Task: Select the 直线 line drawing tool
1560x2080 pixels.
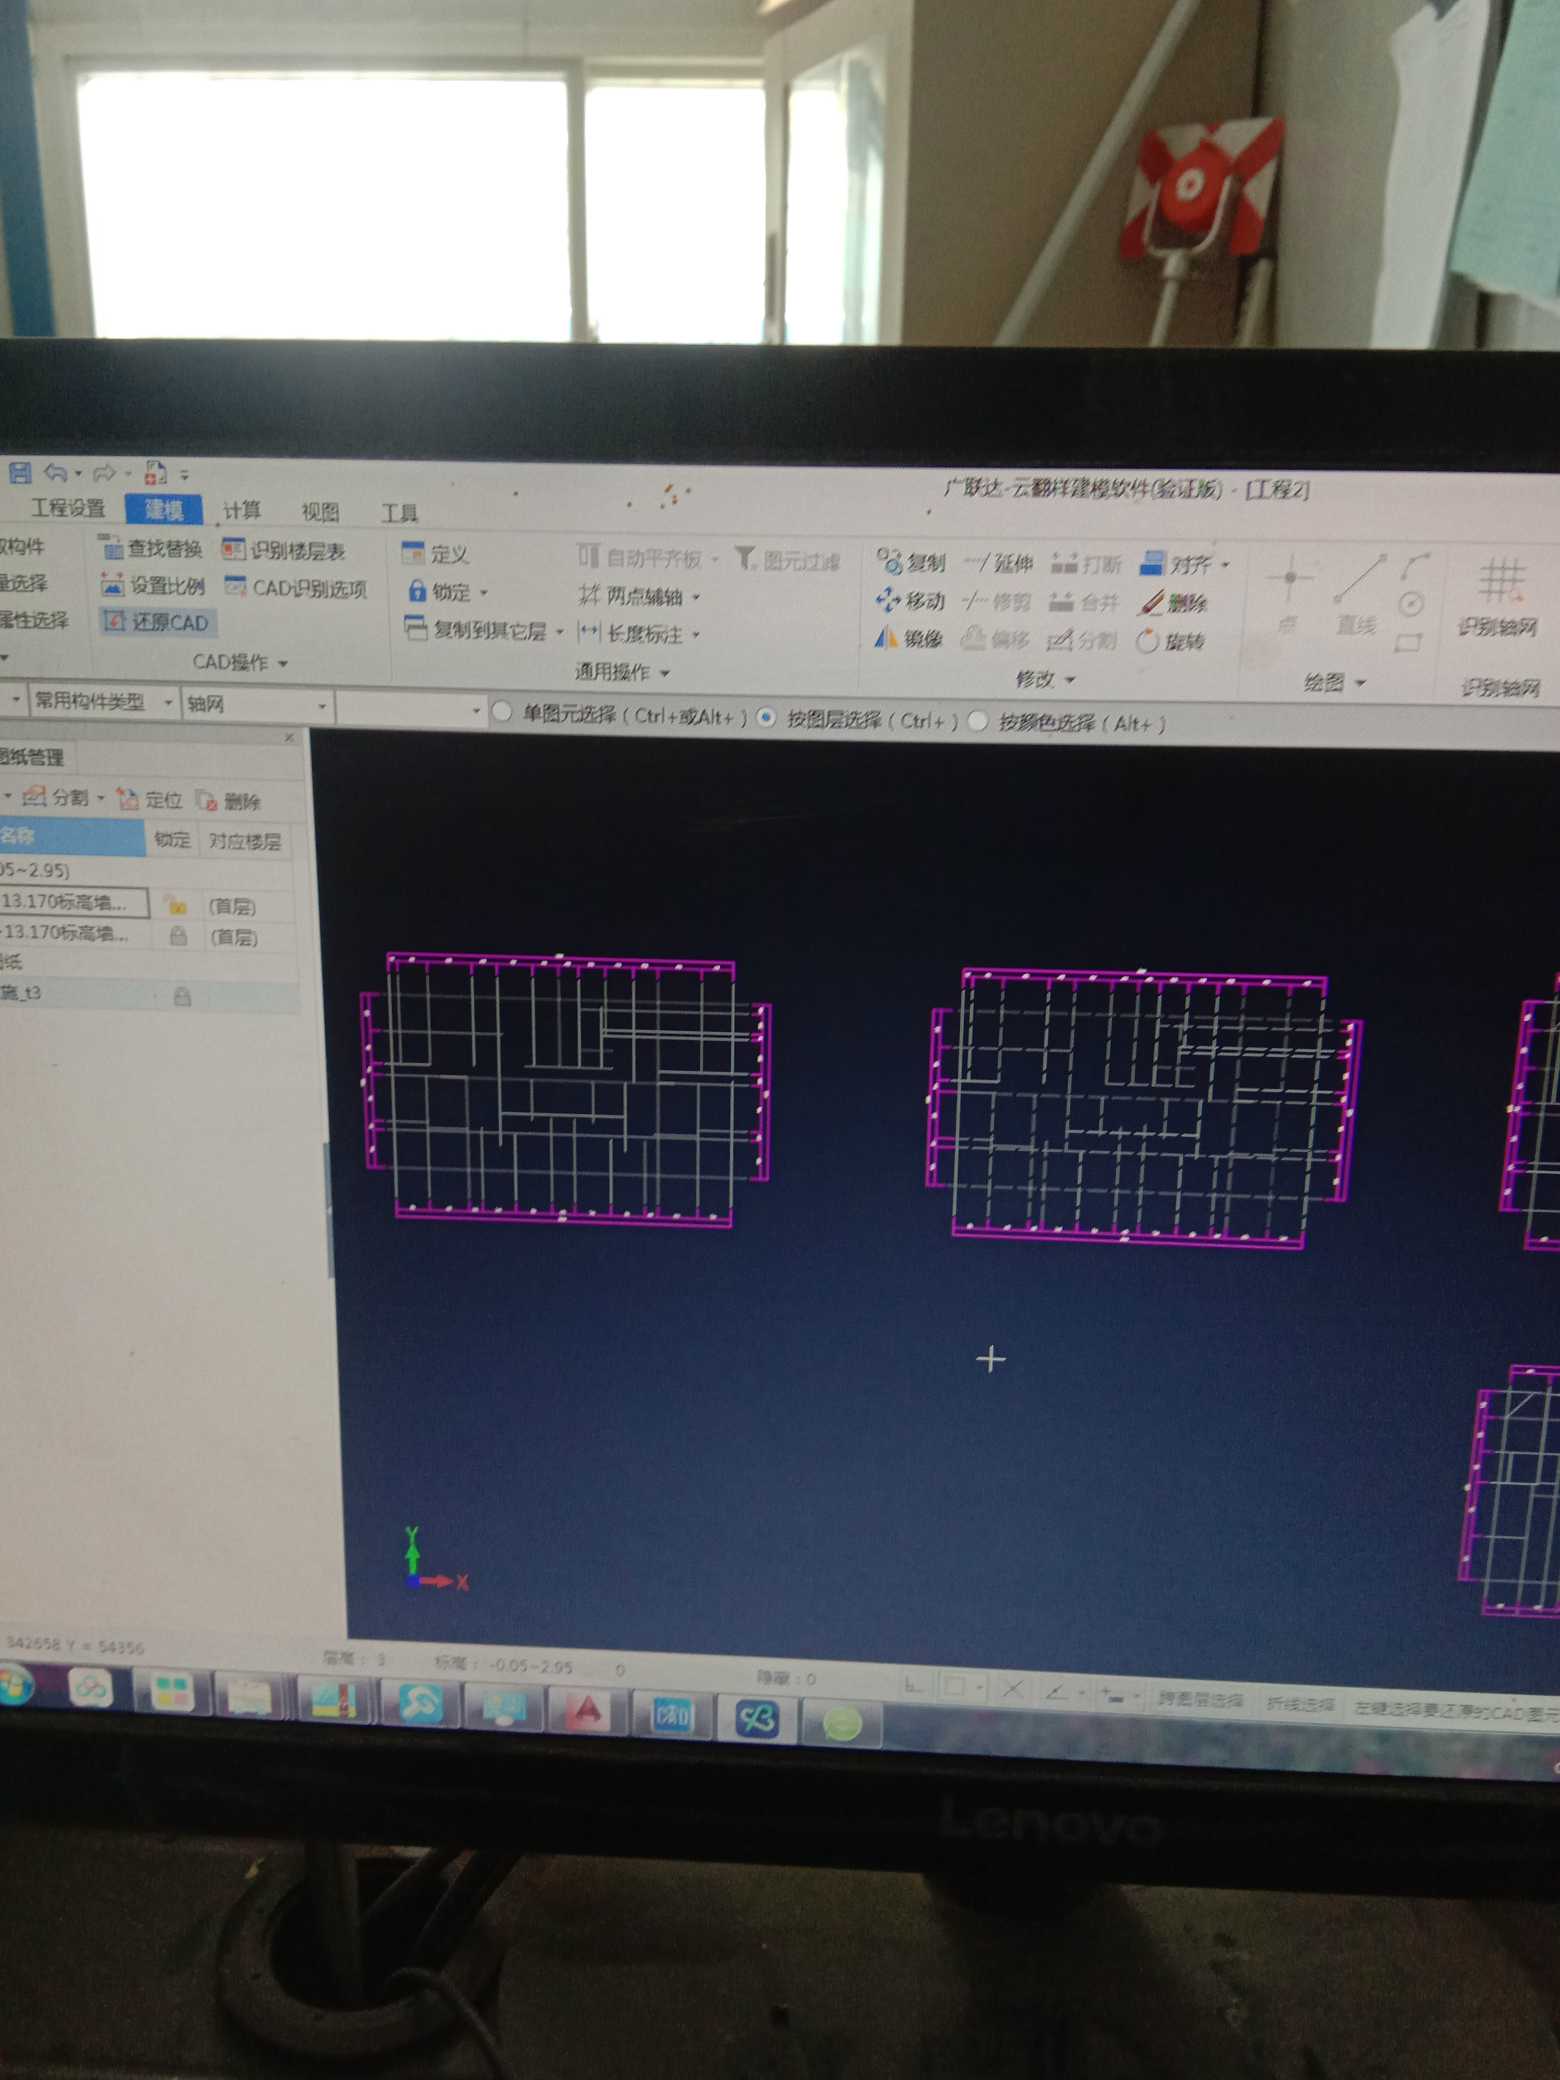Action: [1359, 596]
